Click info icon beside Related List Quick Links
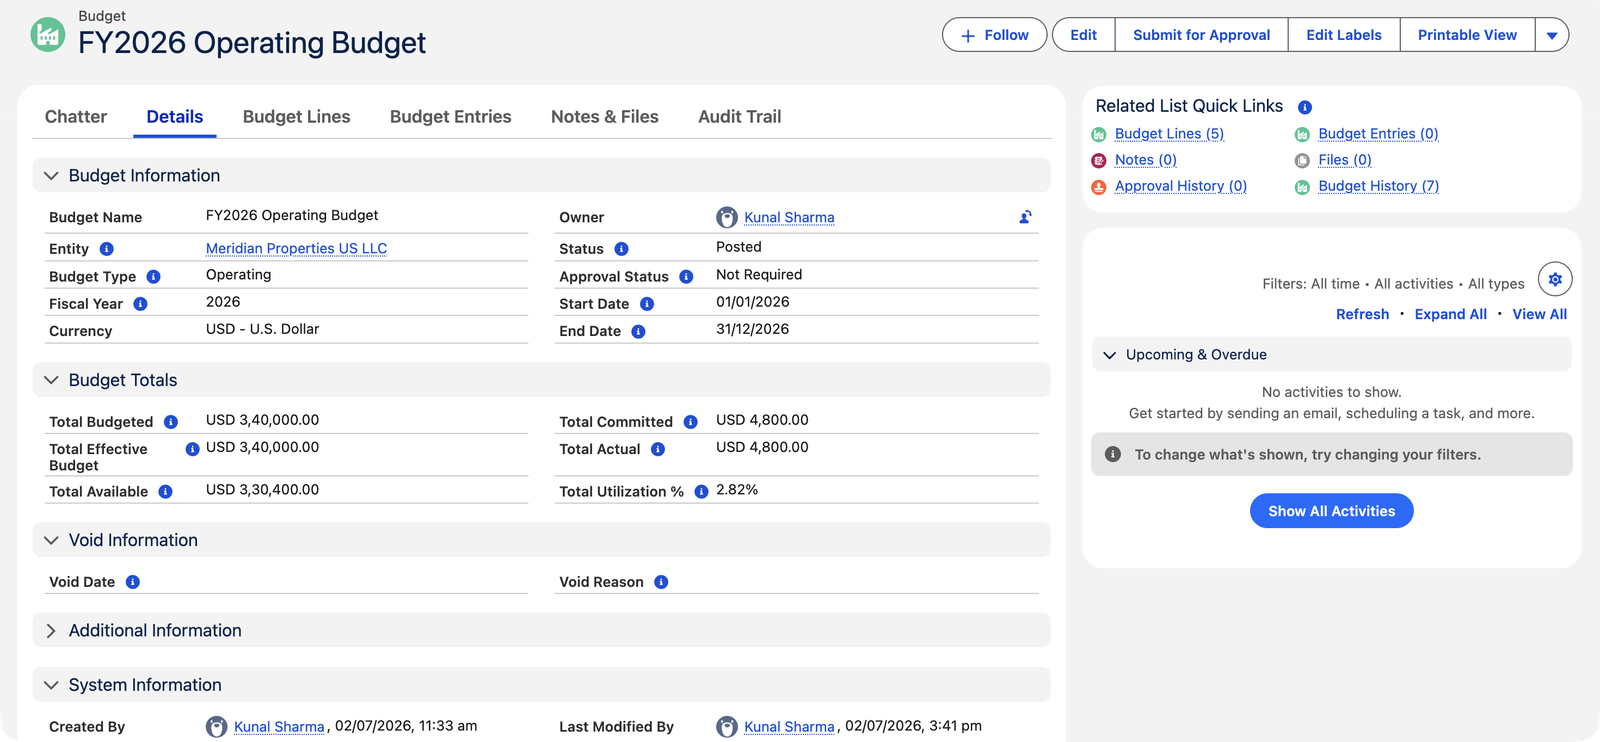Image resolution: width=1600 pixels, height=742 pixels. [1305, 107]
